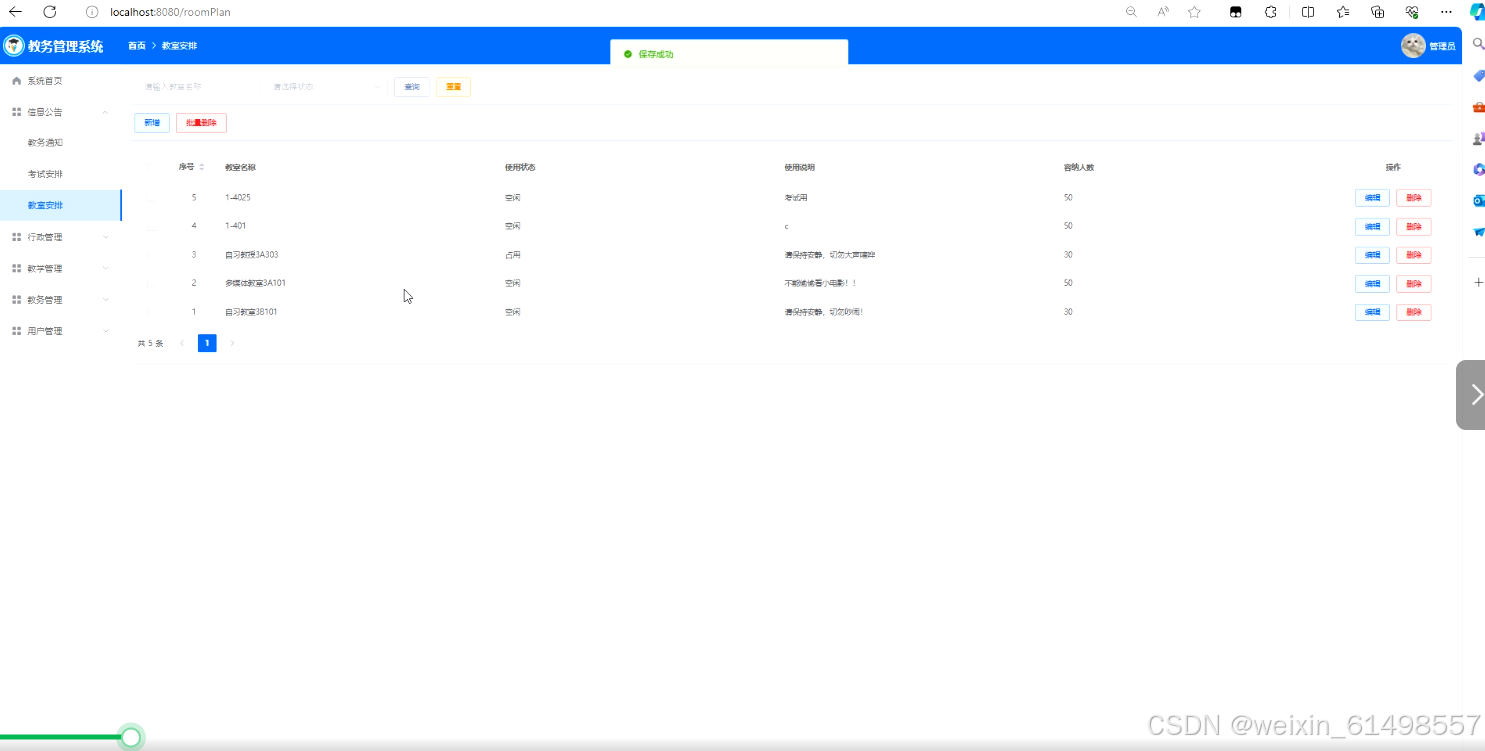Click the orange 重置 reset button
1485x751 pixels.
pos(453,87)
